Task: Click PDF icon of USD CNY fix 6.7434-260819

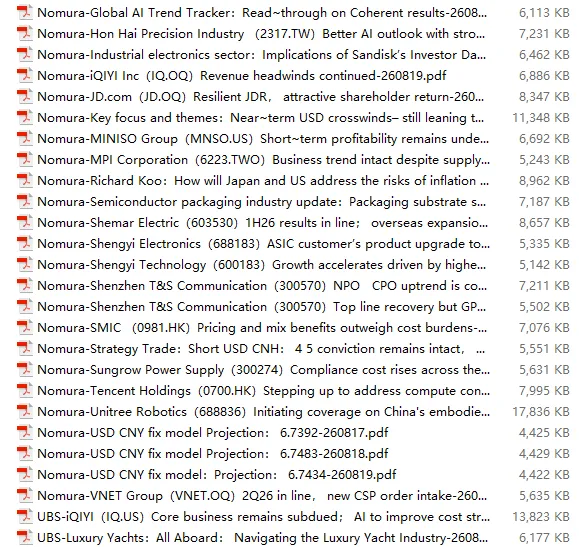Action: coord(25,475)
